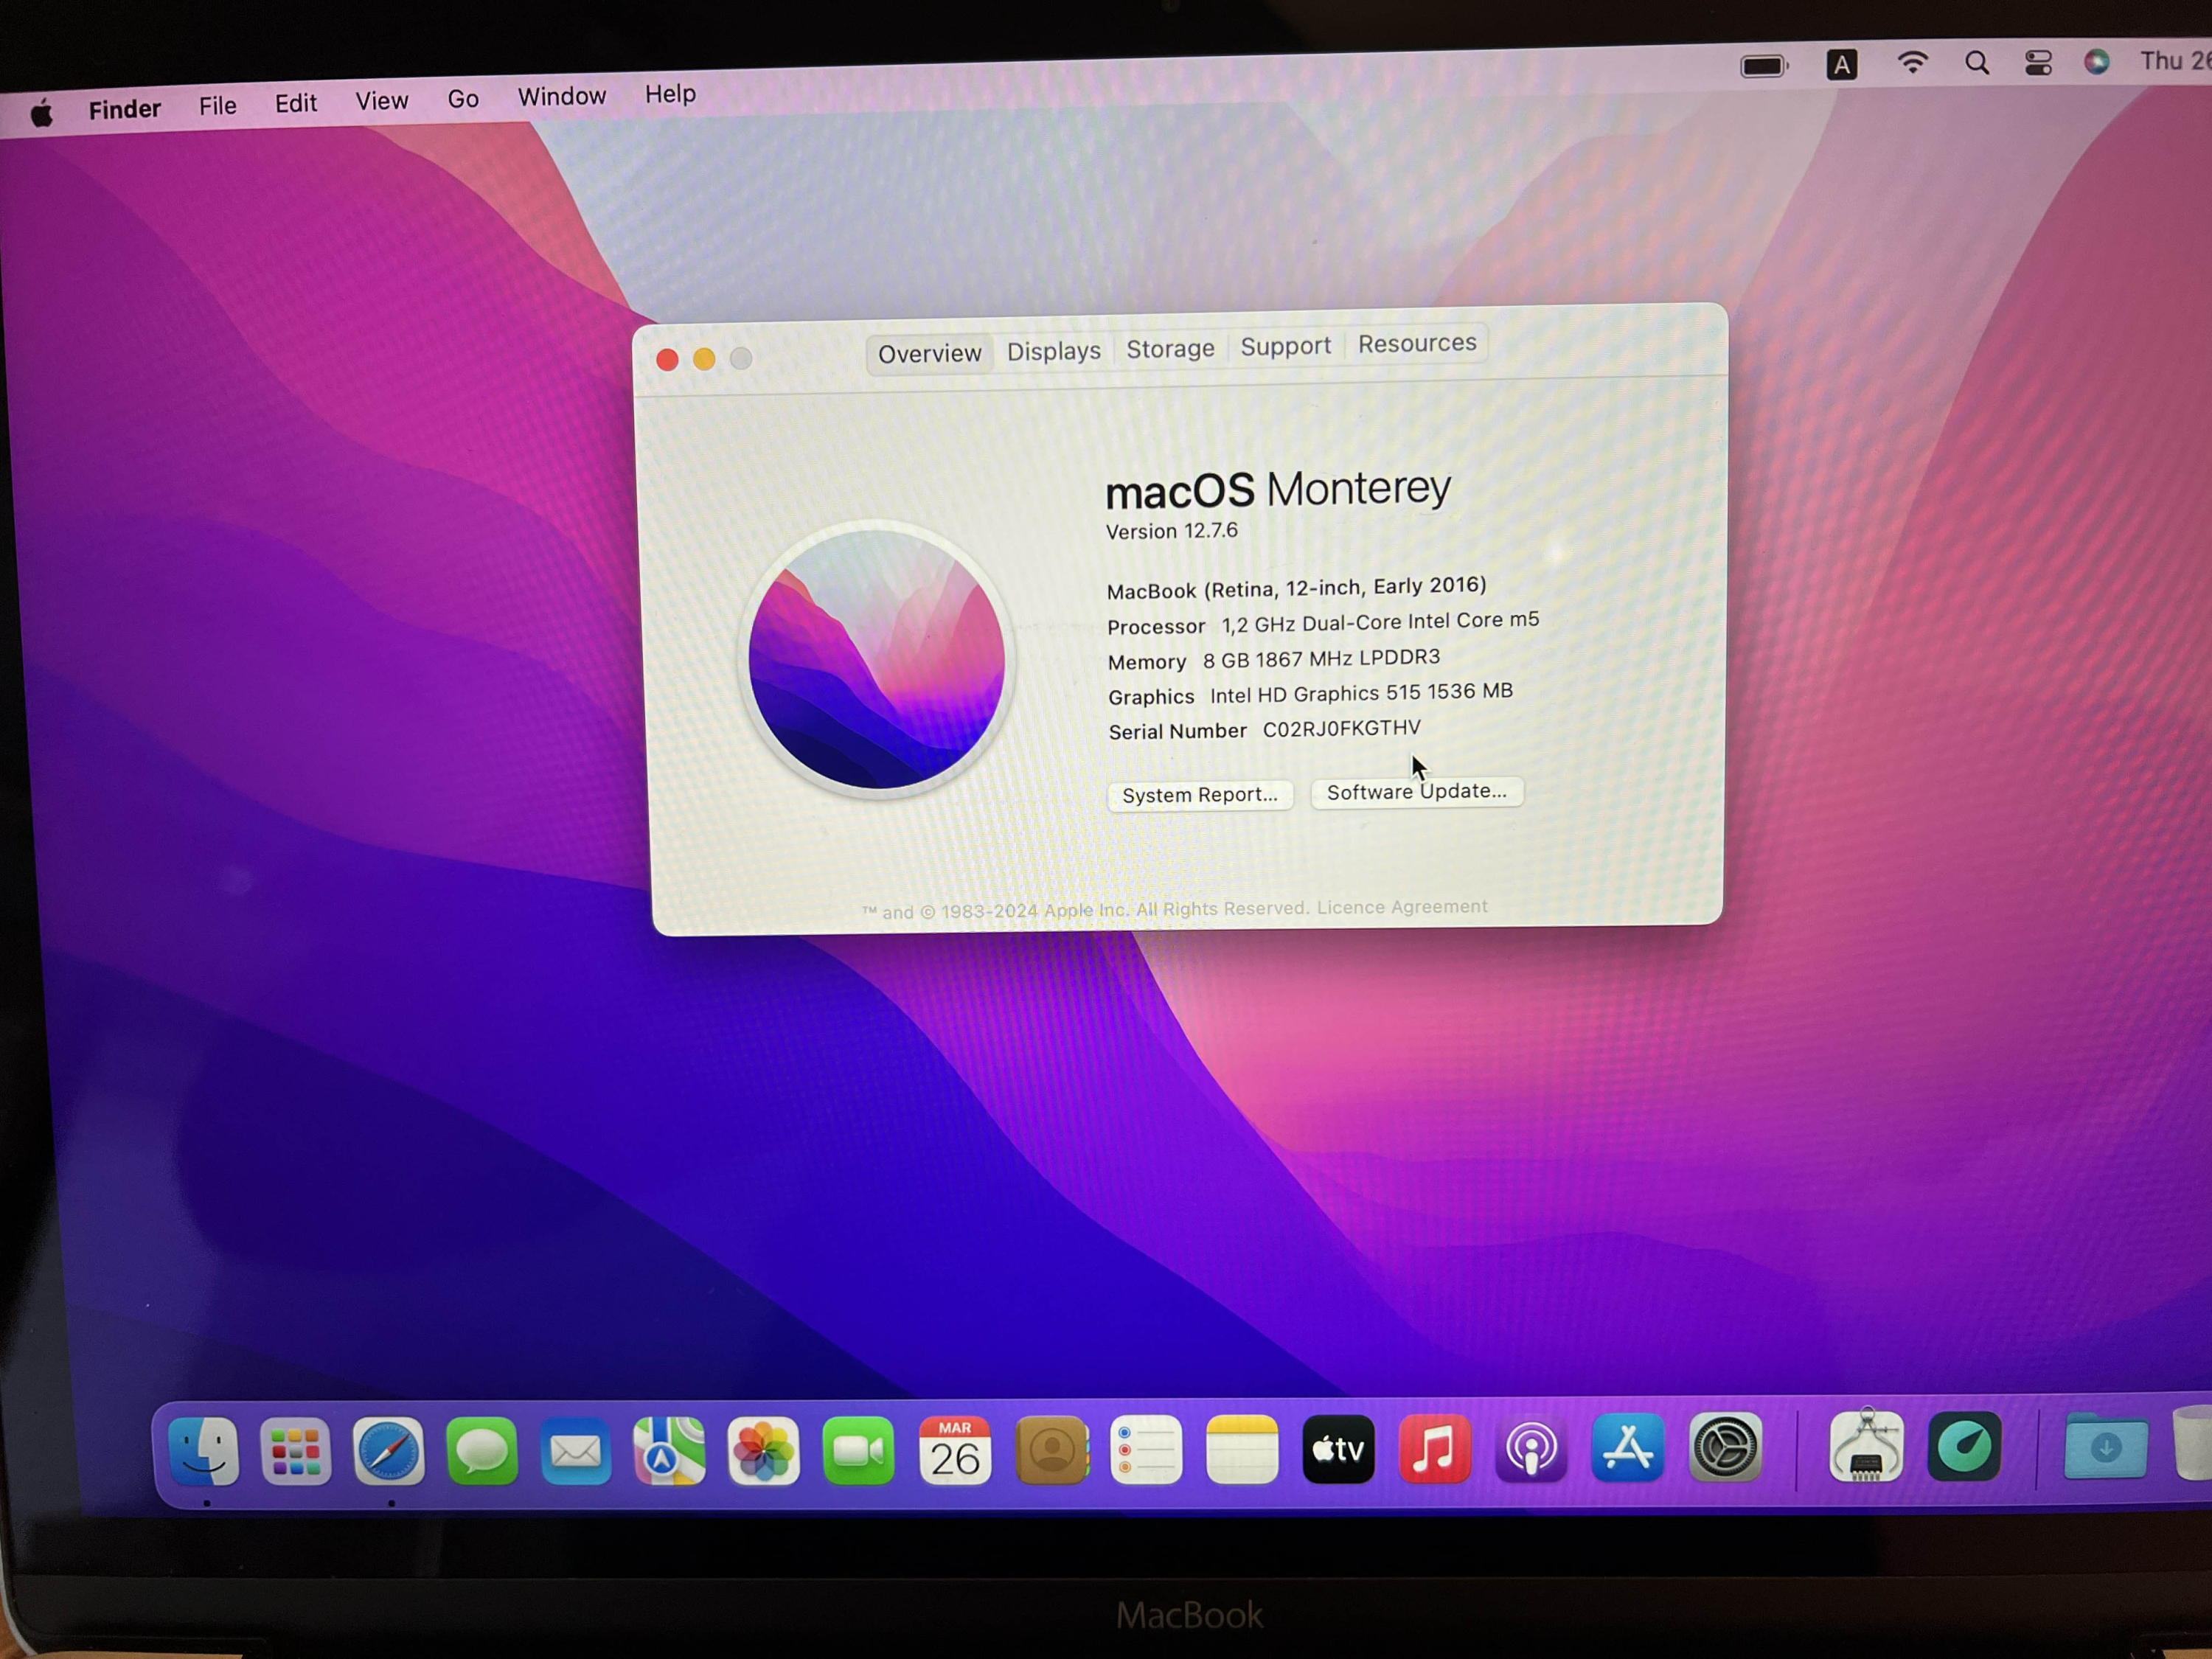This screenshot has width=2212, height=1659.
Task: Click memory text 8 GB 1867 MHz LPDDR3
Action: tap(1321, 659)
